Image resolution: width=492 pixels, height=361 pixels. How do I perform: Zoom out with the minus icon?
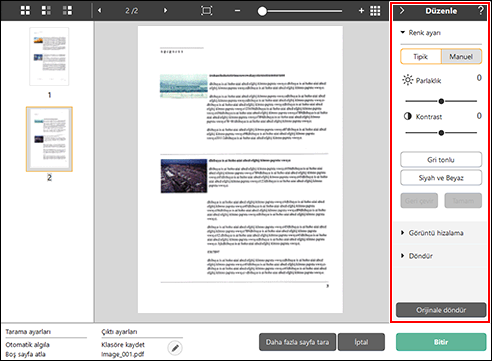[x=237, y=11]
